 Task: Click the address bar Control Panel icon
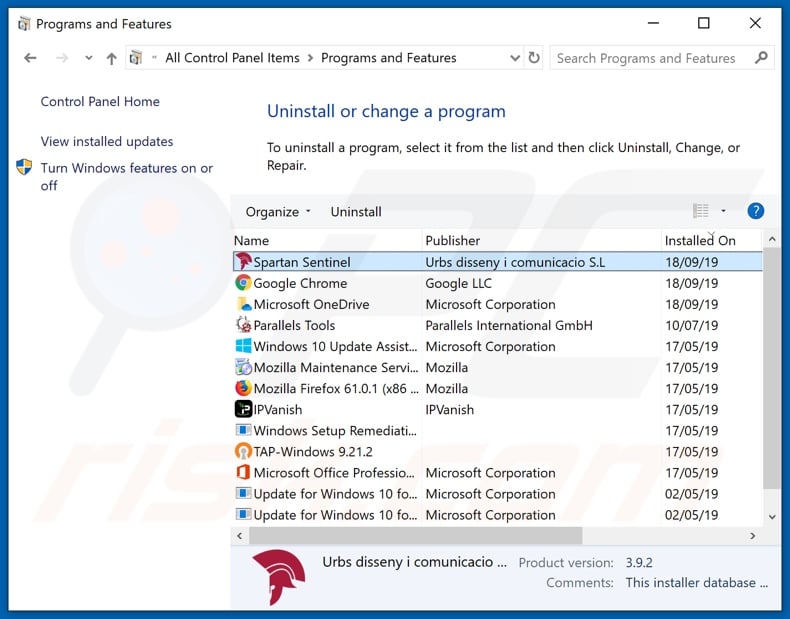(x=136, y=58)
